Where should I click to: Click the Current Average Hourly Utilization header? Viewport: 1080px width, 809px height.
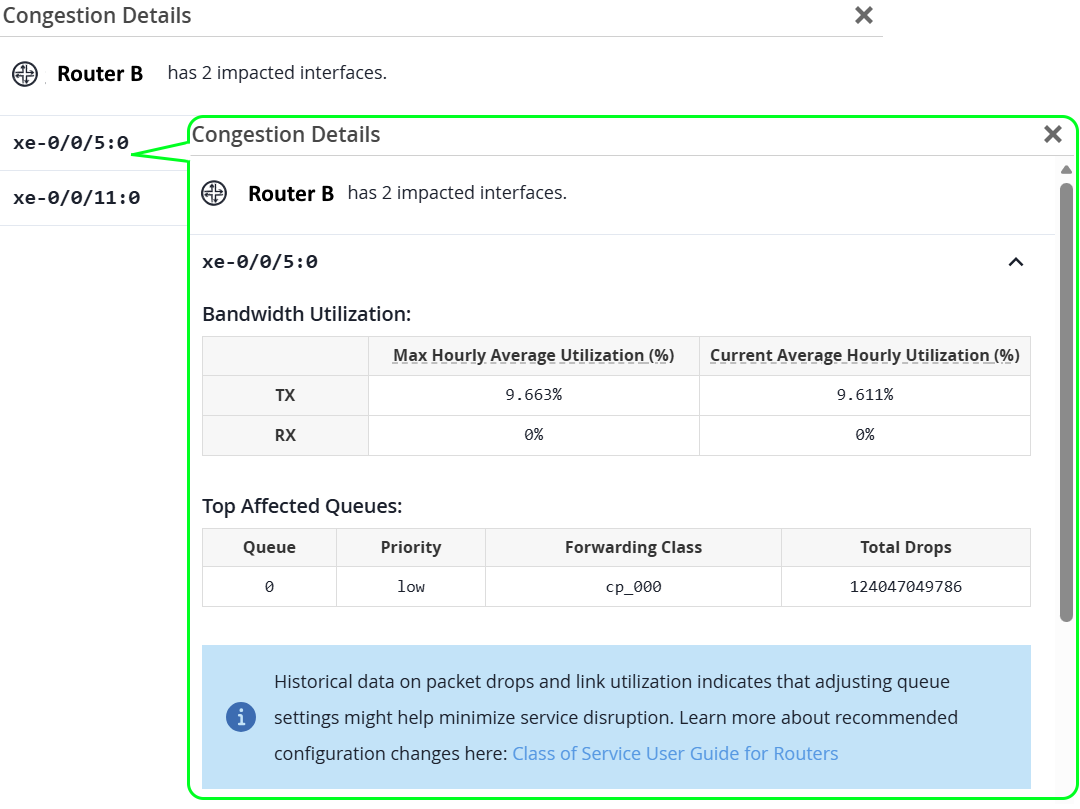pyautogui.click(x=864, y=355)
